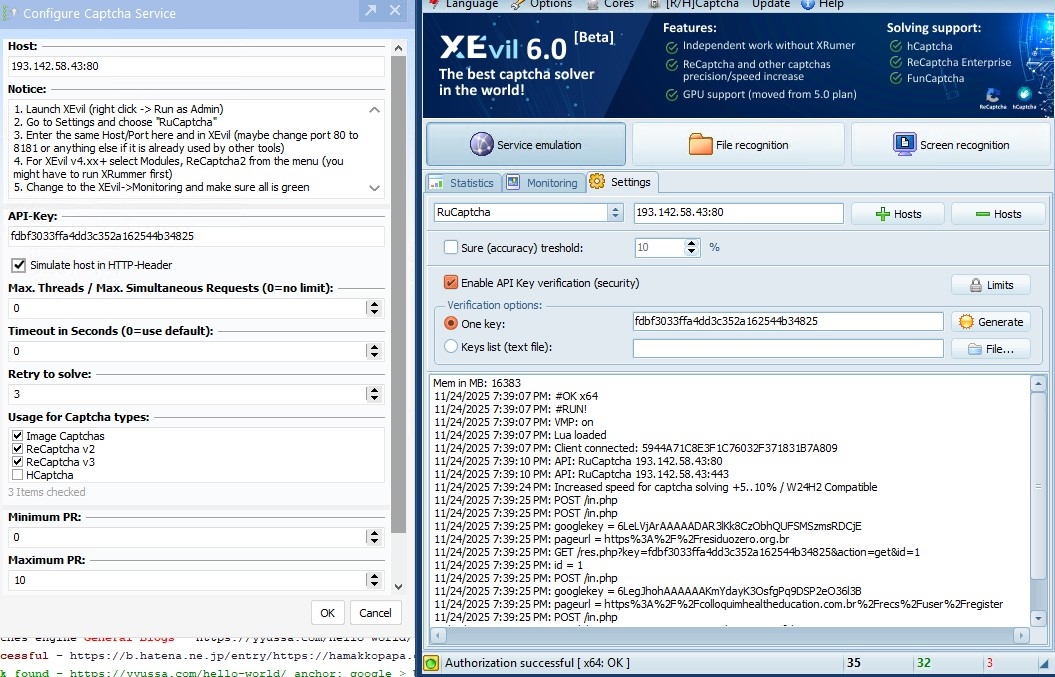Generate a new API key
This screenshot has width=1055, height=677.
click(x=990, y=322)
